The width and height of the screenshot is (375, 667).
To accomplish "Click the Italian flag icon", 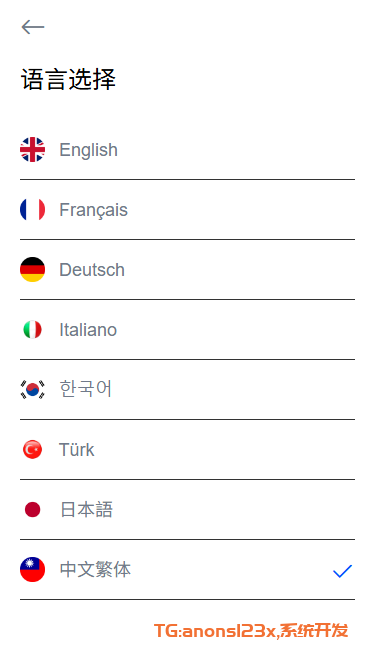I will pyautogui.click(x=32, y=330).
